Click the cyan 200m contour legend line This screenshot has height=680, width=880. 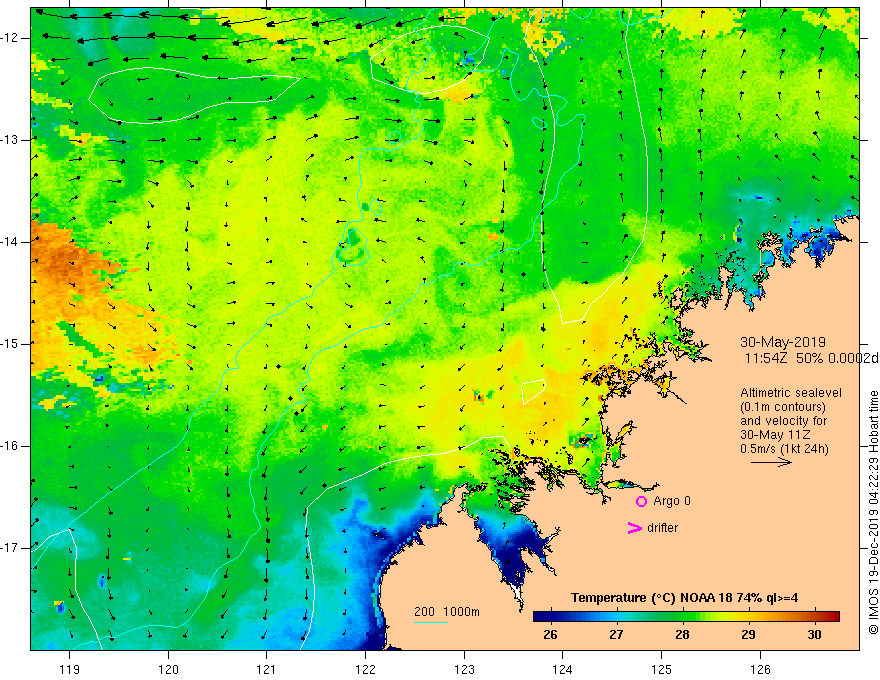click(430, 622)
